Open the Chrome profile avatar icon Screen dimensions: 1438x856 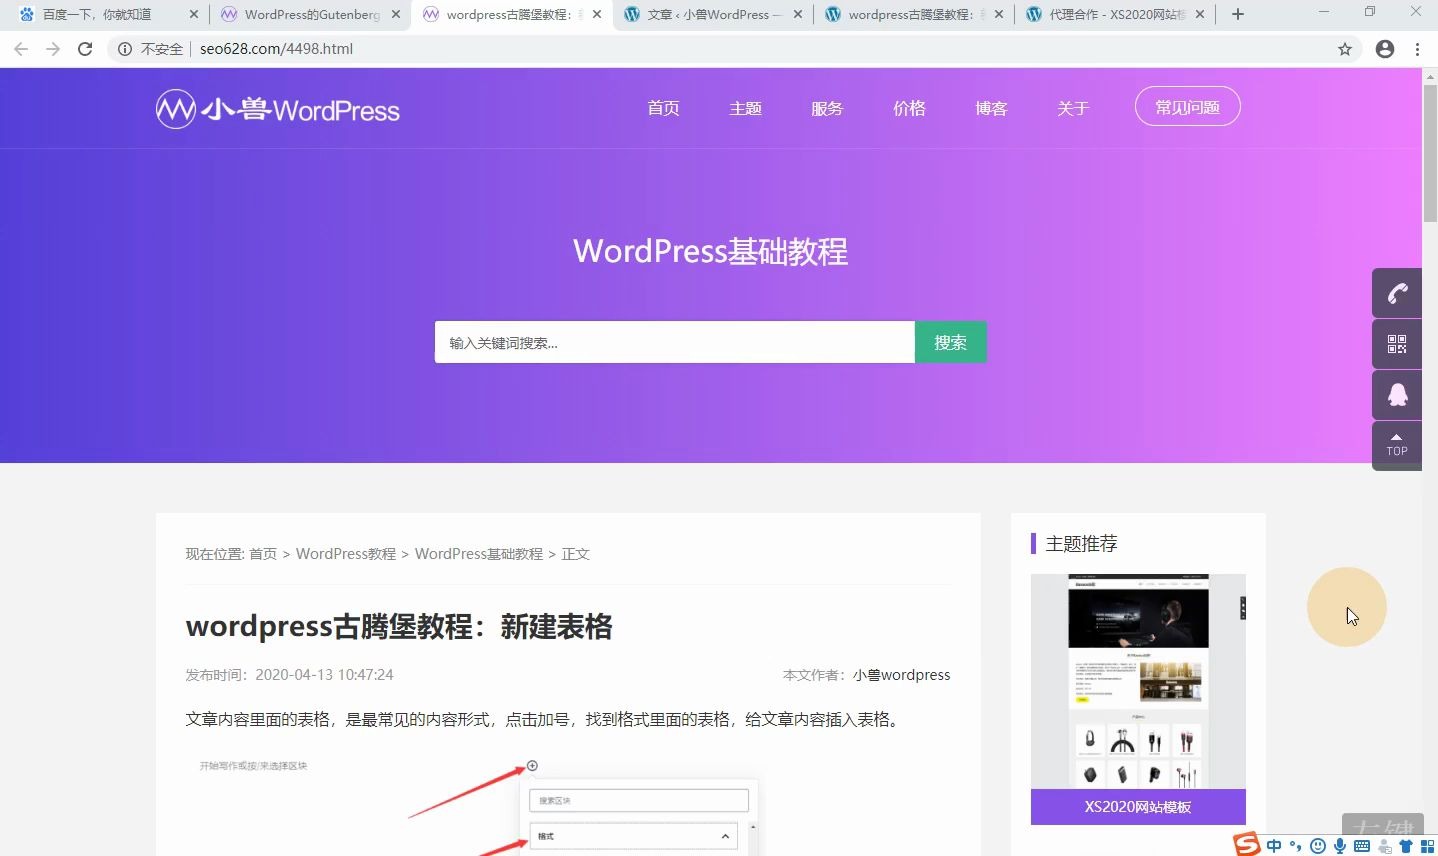[1385, 49]
